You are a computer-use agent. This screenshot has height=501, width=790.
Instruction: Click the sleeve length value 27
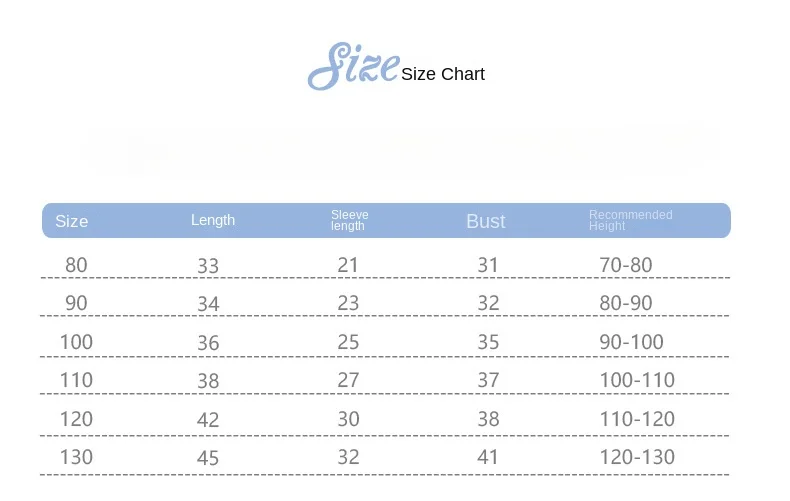coord(348,380)
